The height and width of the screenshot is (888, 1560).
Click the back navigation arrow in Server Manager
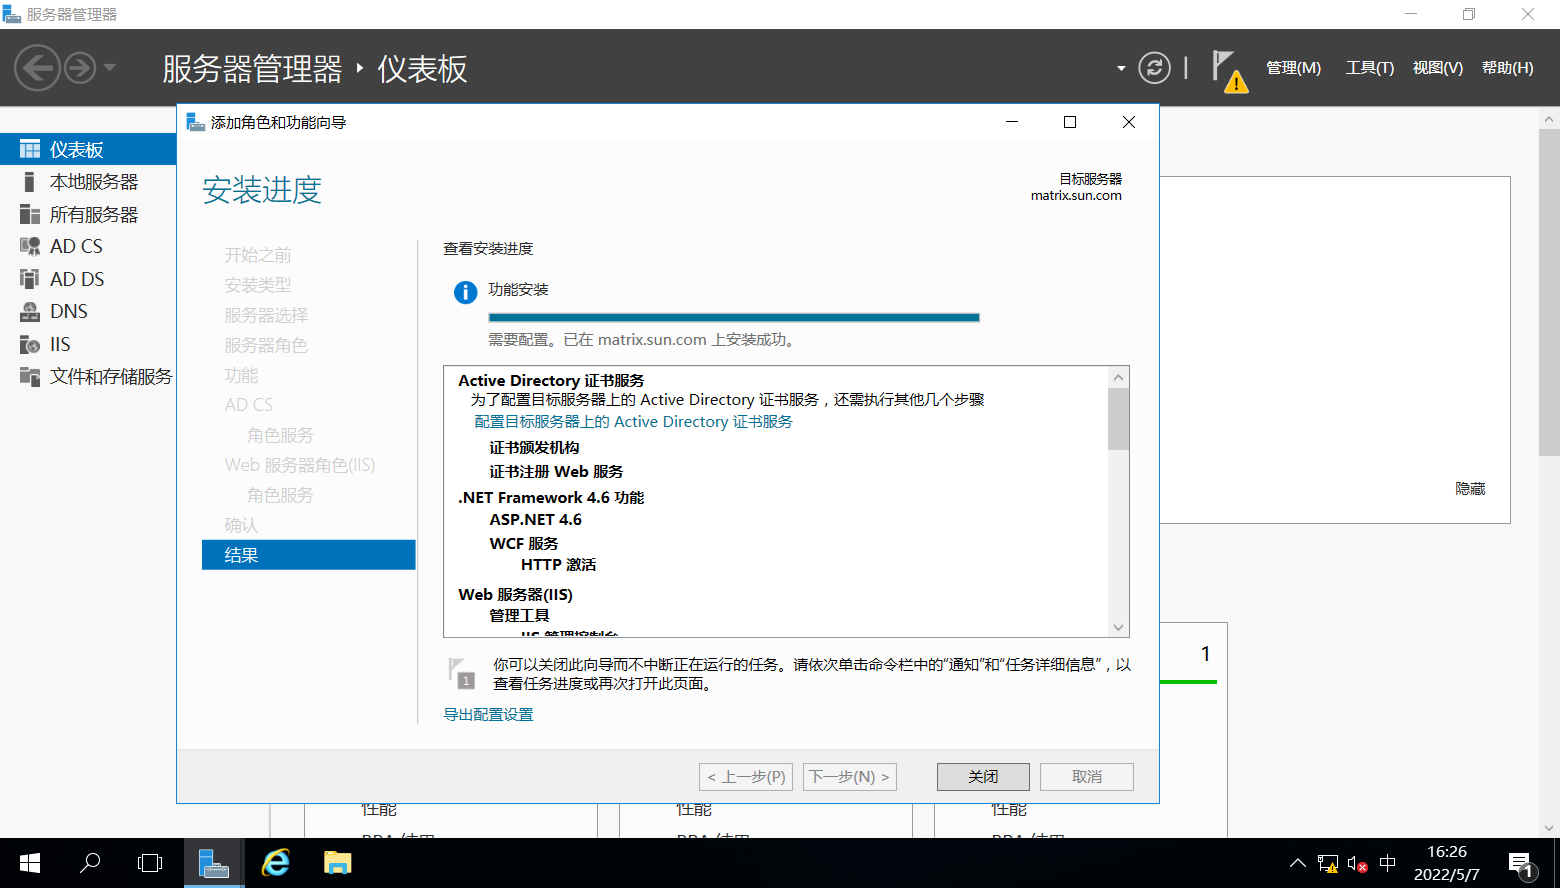pyautogui.click(x=37, y=68)
